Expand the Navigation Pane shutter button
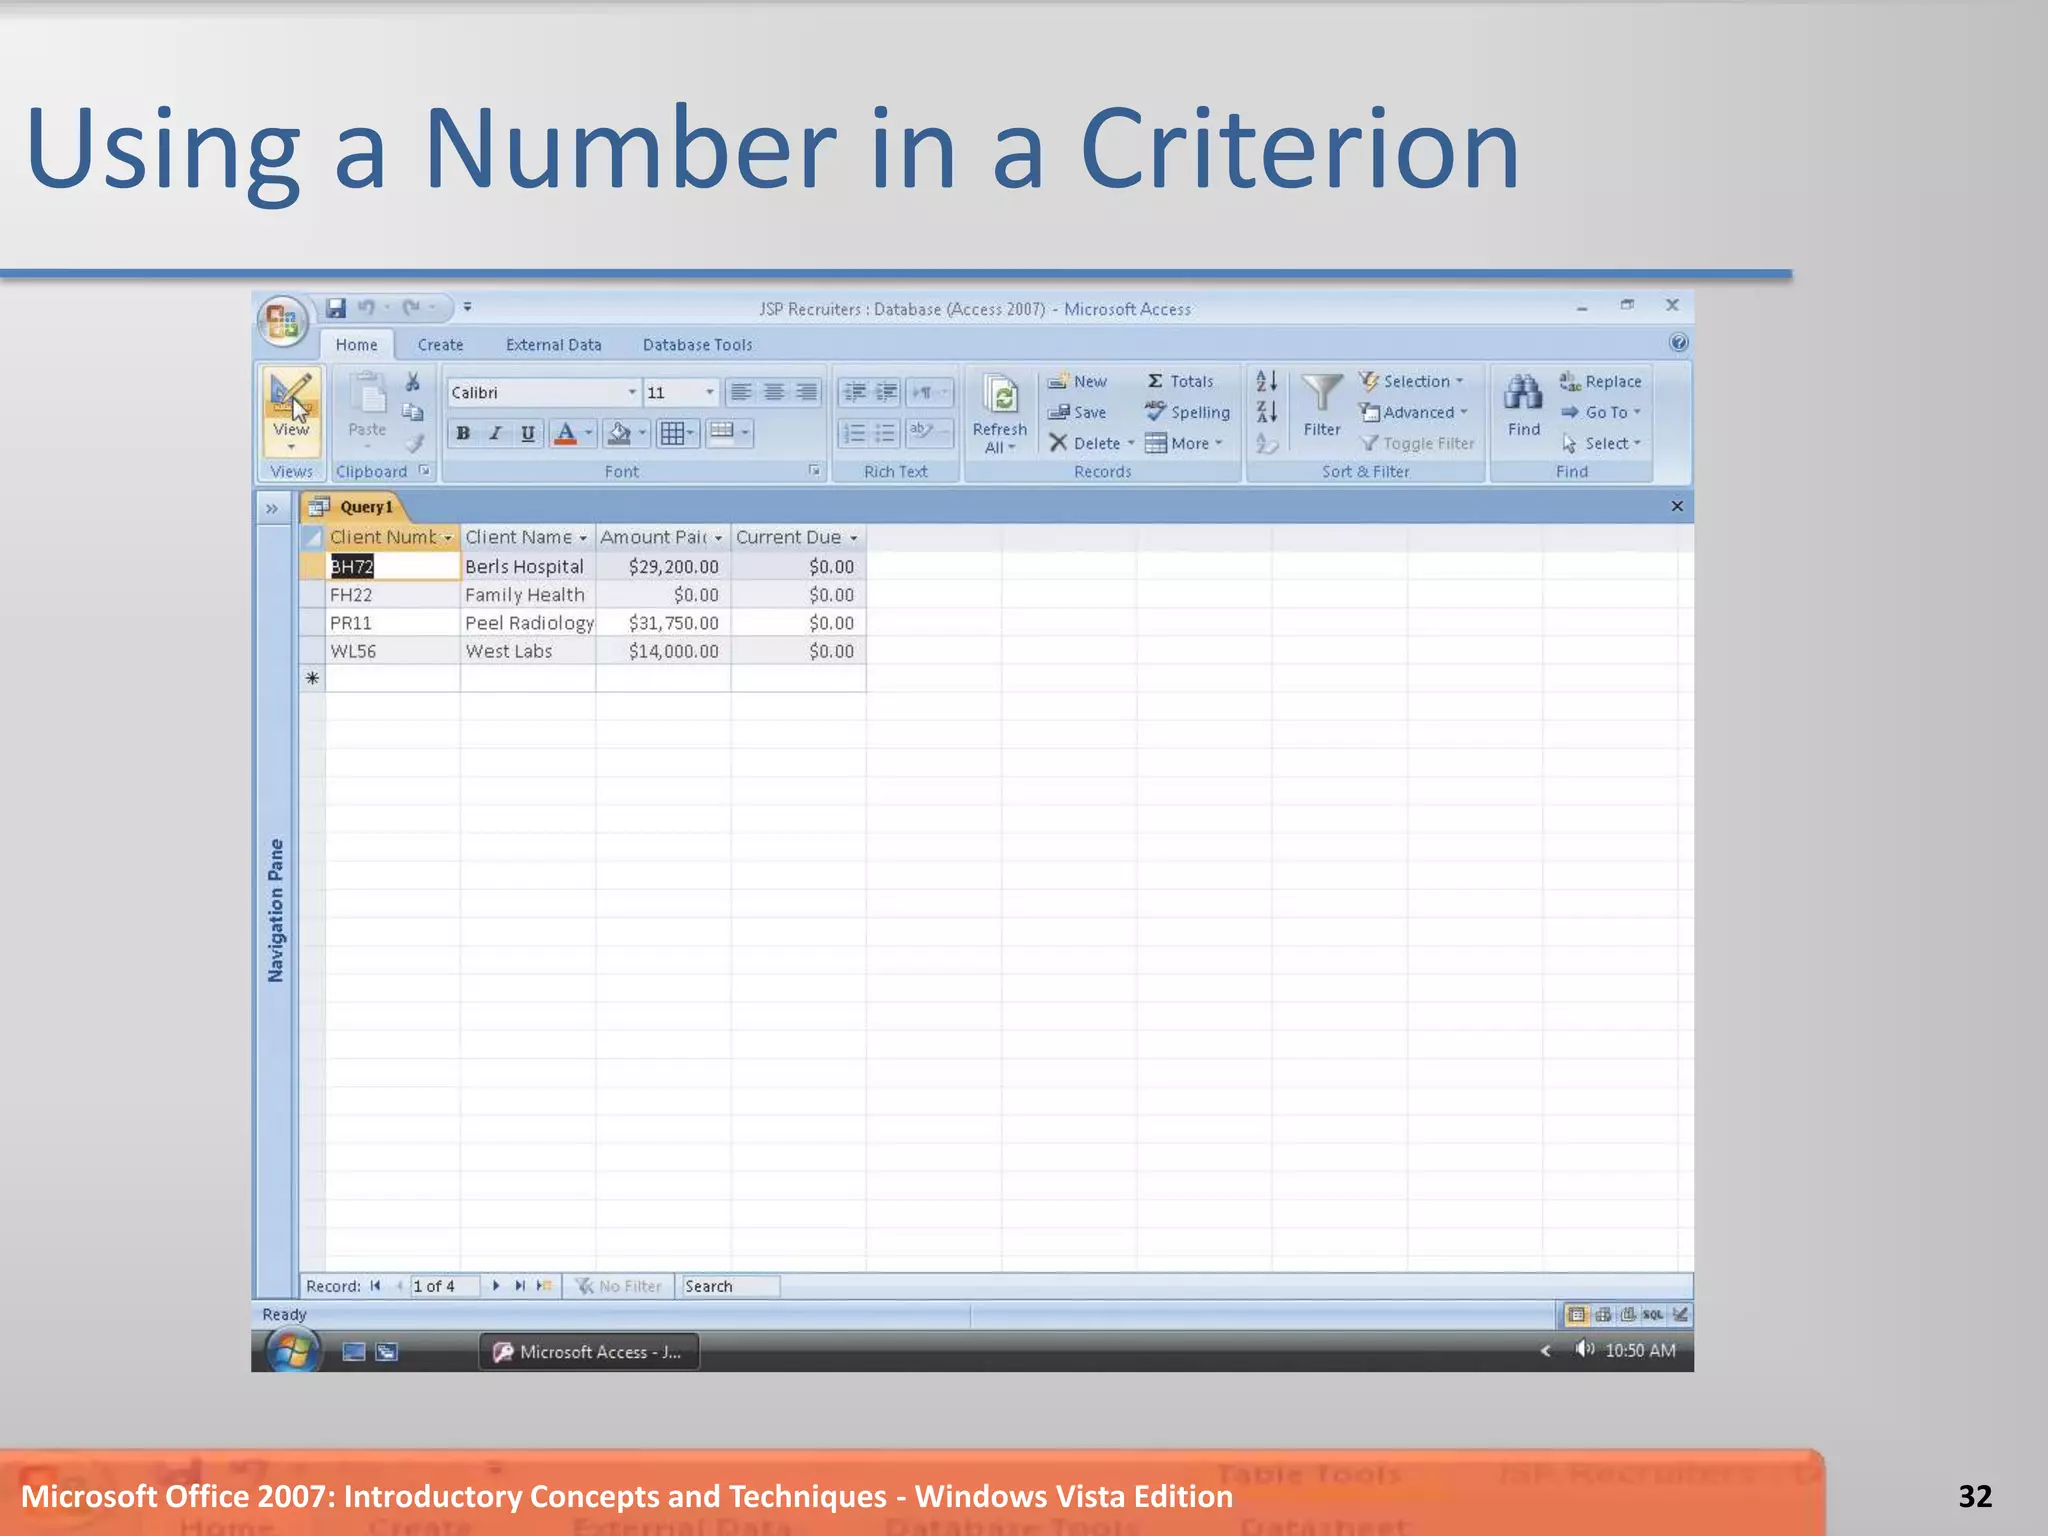 coord(272,509)
